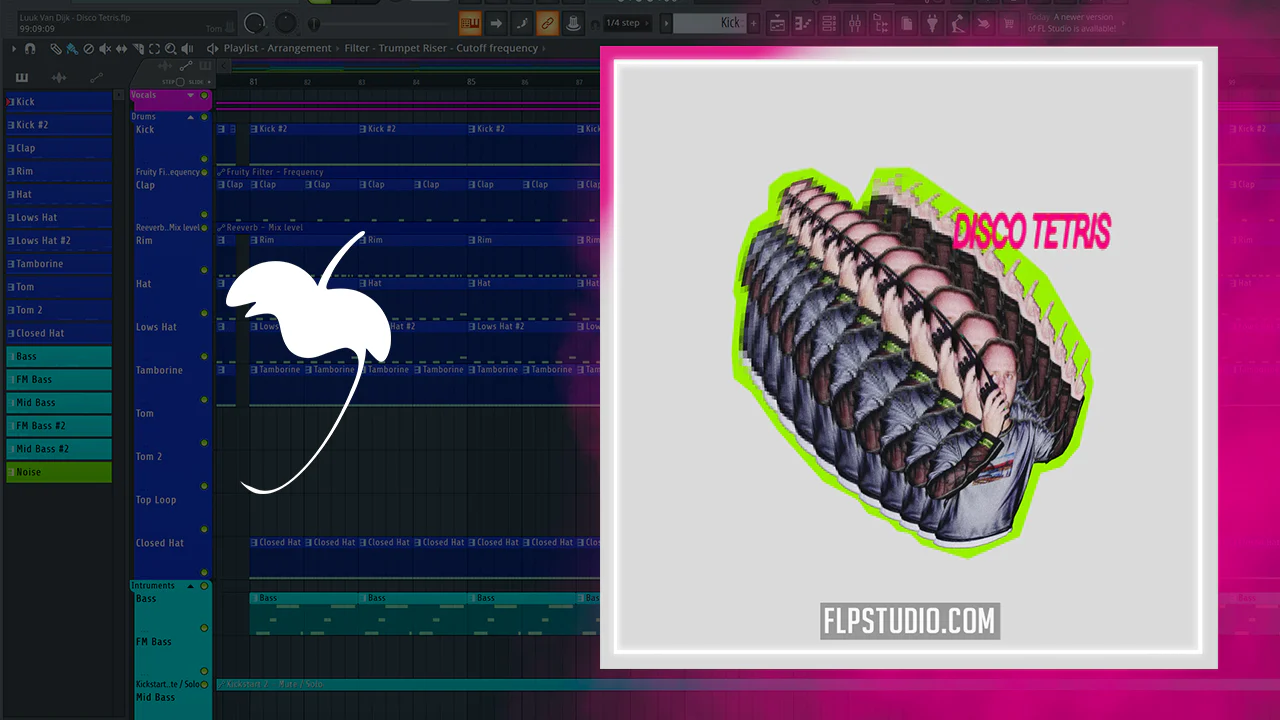Show pattern clips in the picker panel
The height and width of the screenshot is (720, 1280).
click(x=22, y=78)
